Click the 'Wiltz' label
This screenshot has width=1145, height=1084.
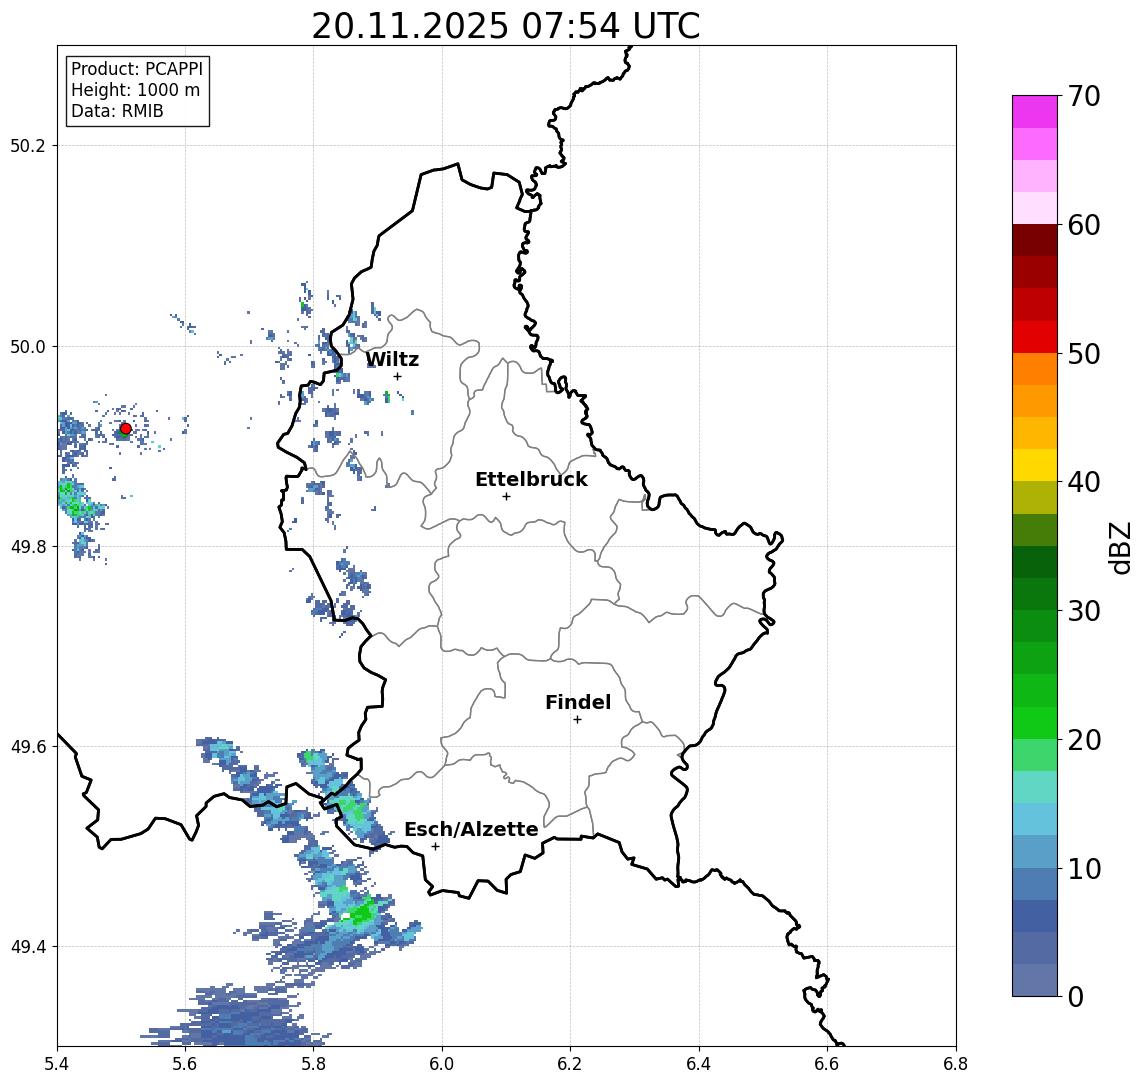(392, 359)
